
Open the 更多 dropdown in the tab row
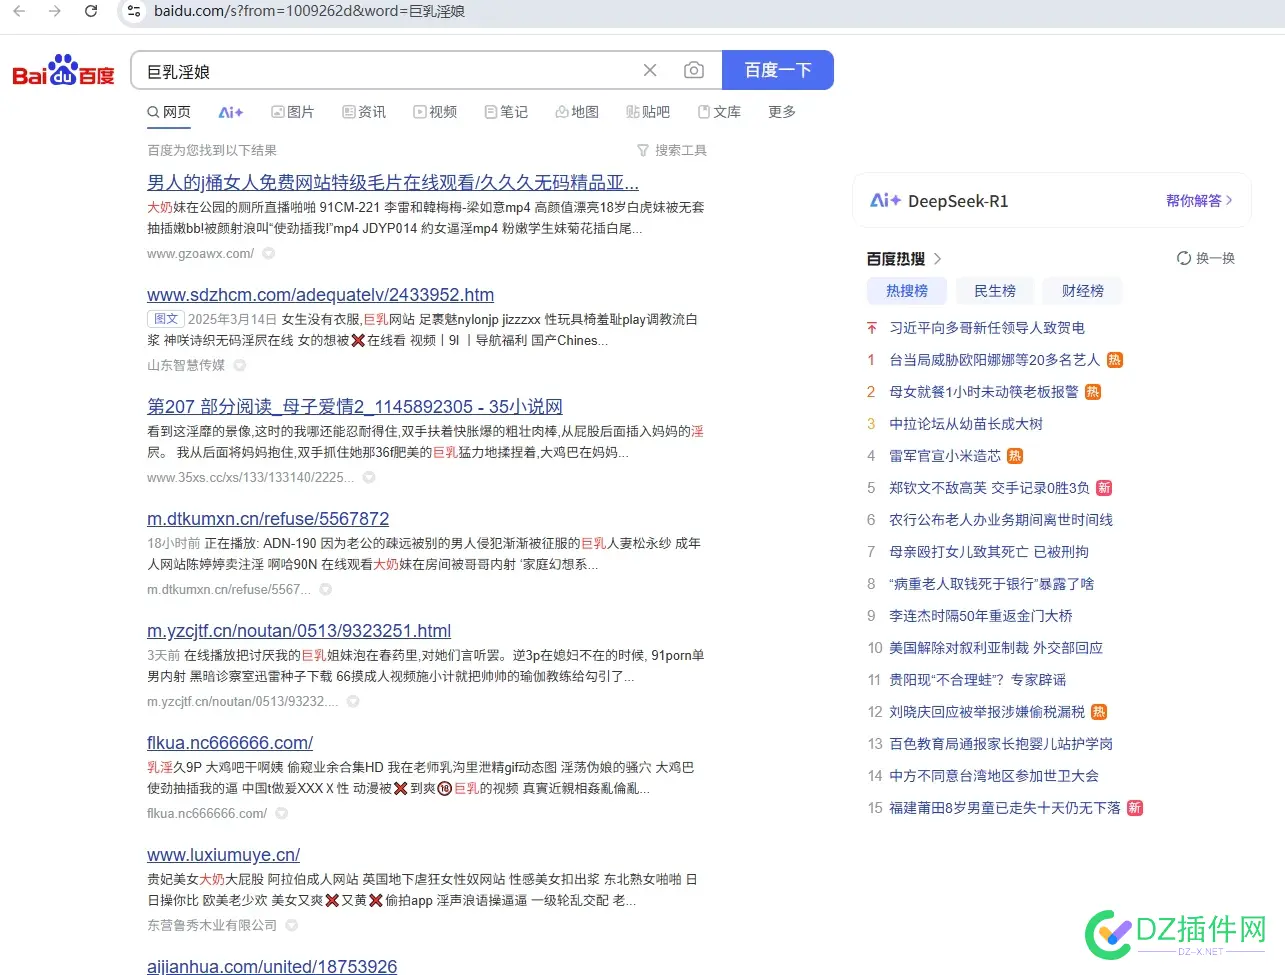point(782,111)
